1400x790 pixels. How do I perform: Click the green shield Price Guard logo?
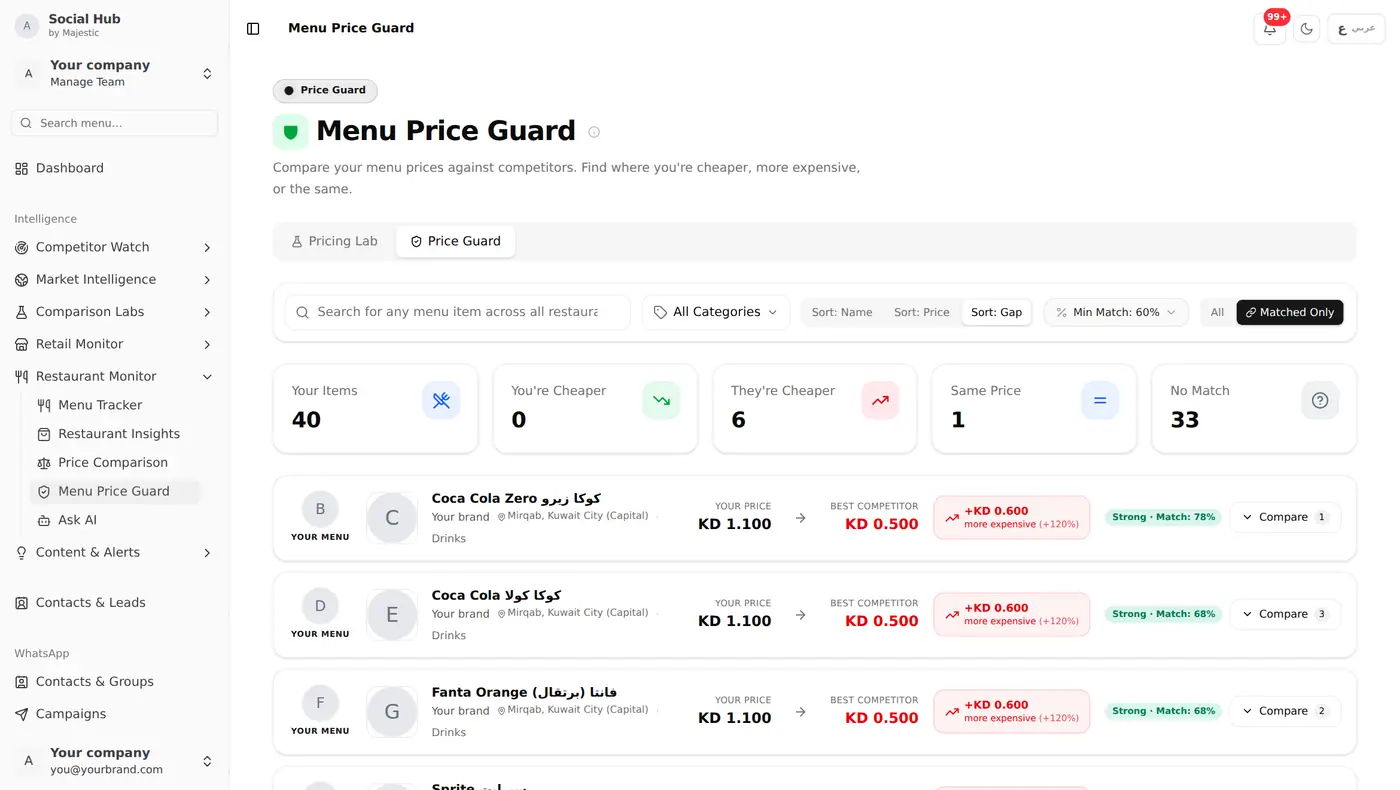click(291, 132)
